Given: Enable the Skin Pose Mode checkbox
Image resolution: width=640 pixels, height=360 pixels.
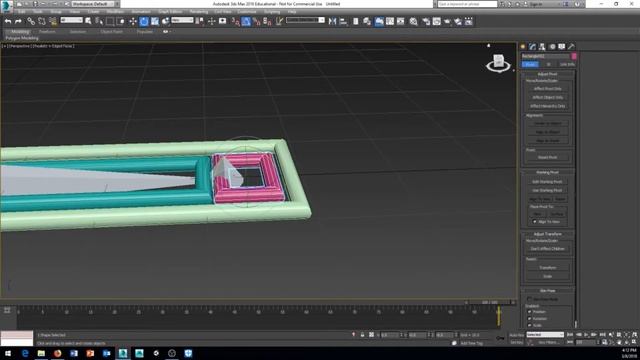Looking at the screenshot, I should click(529, 299).
